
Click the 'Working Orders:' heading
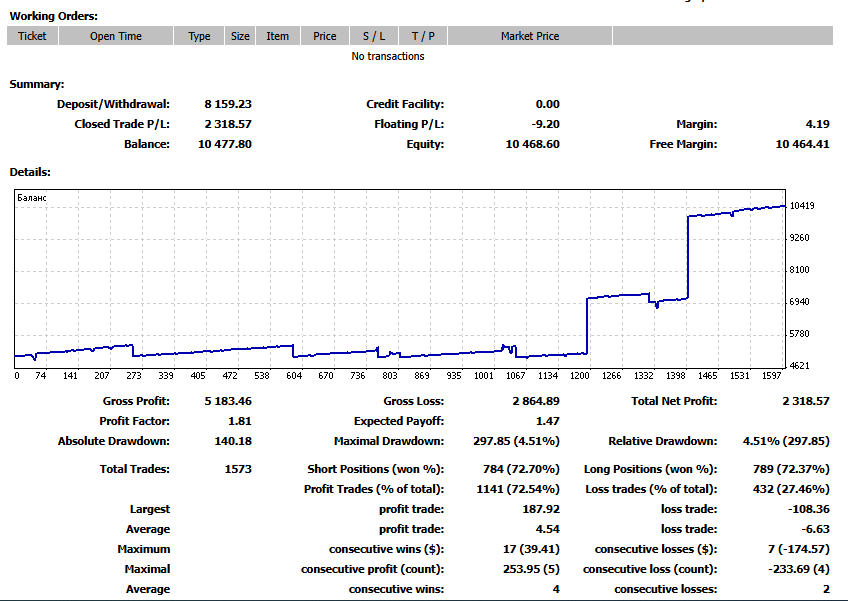click(54, 16)
